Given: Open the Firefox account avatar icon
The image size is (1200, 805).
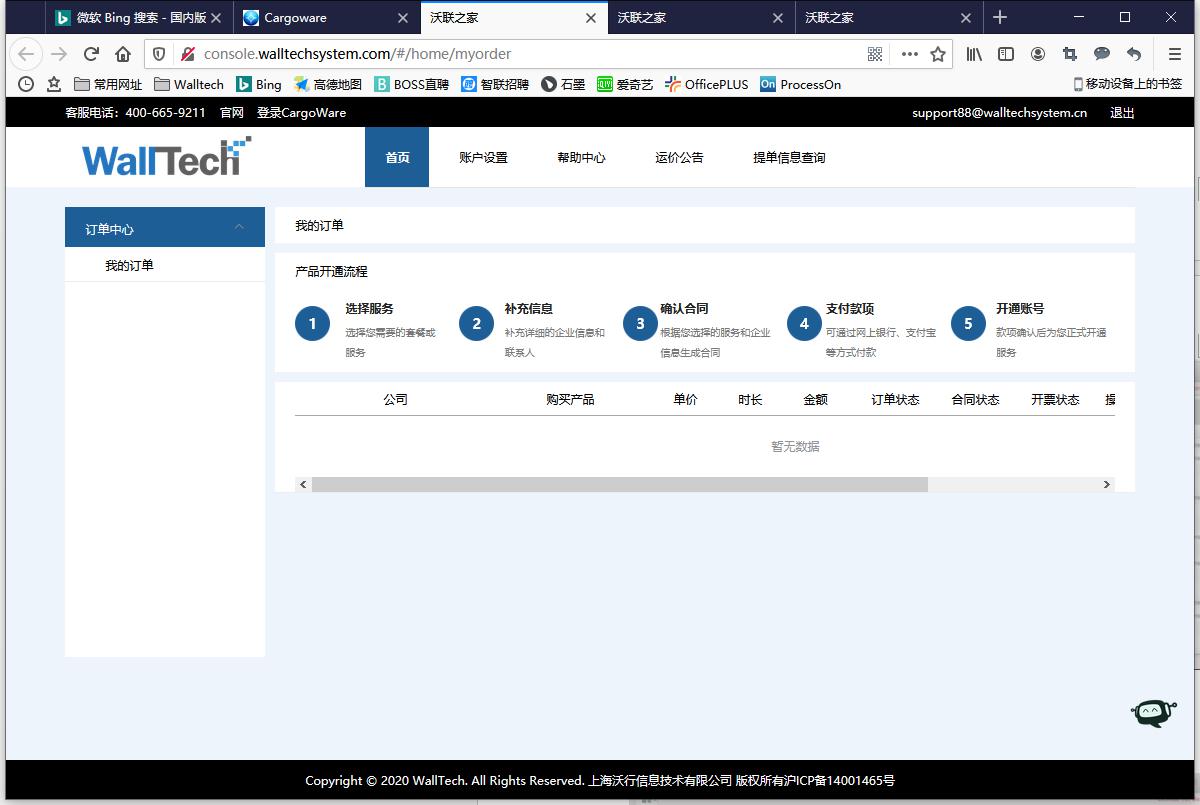Looking at the screenshot, I should pos(1038,54).
